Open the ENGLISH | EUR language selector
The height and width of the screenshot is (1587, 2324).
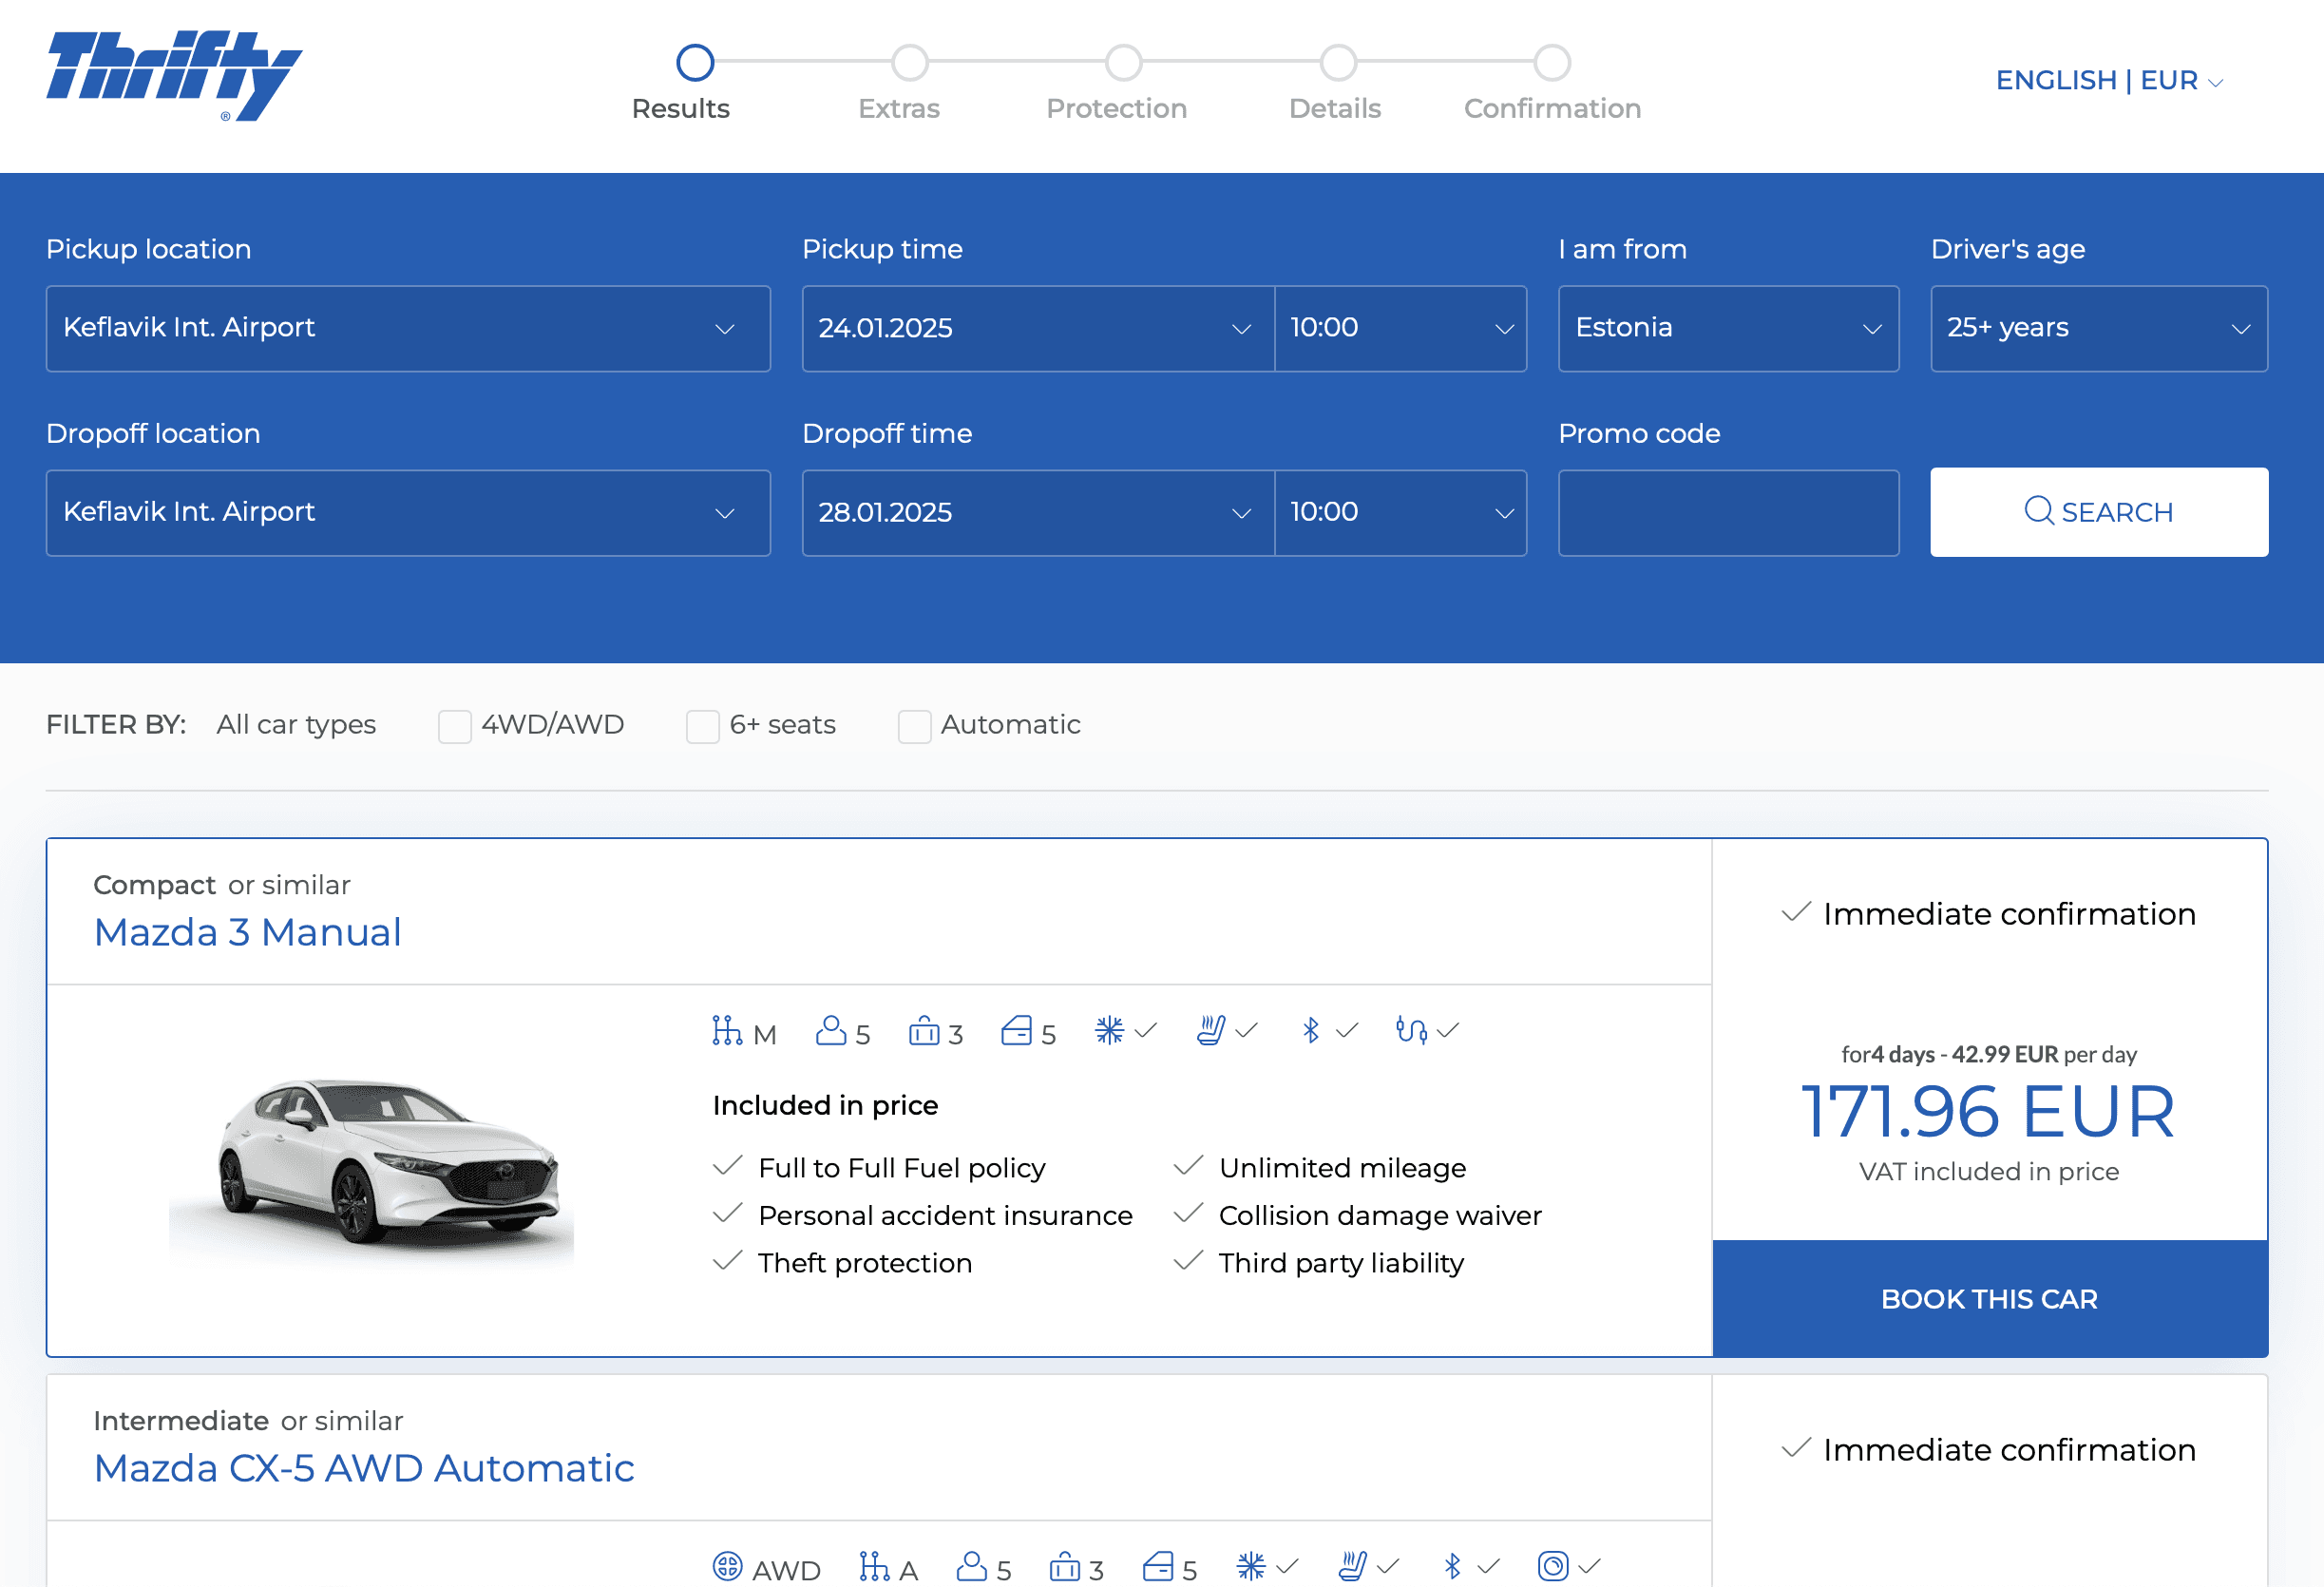tap(2110, 80)
